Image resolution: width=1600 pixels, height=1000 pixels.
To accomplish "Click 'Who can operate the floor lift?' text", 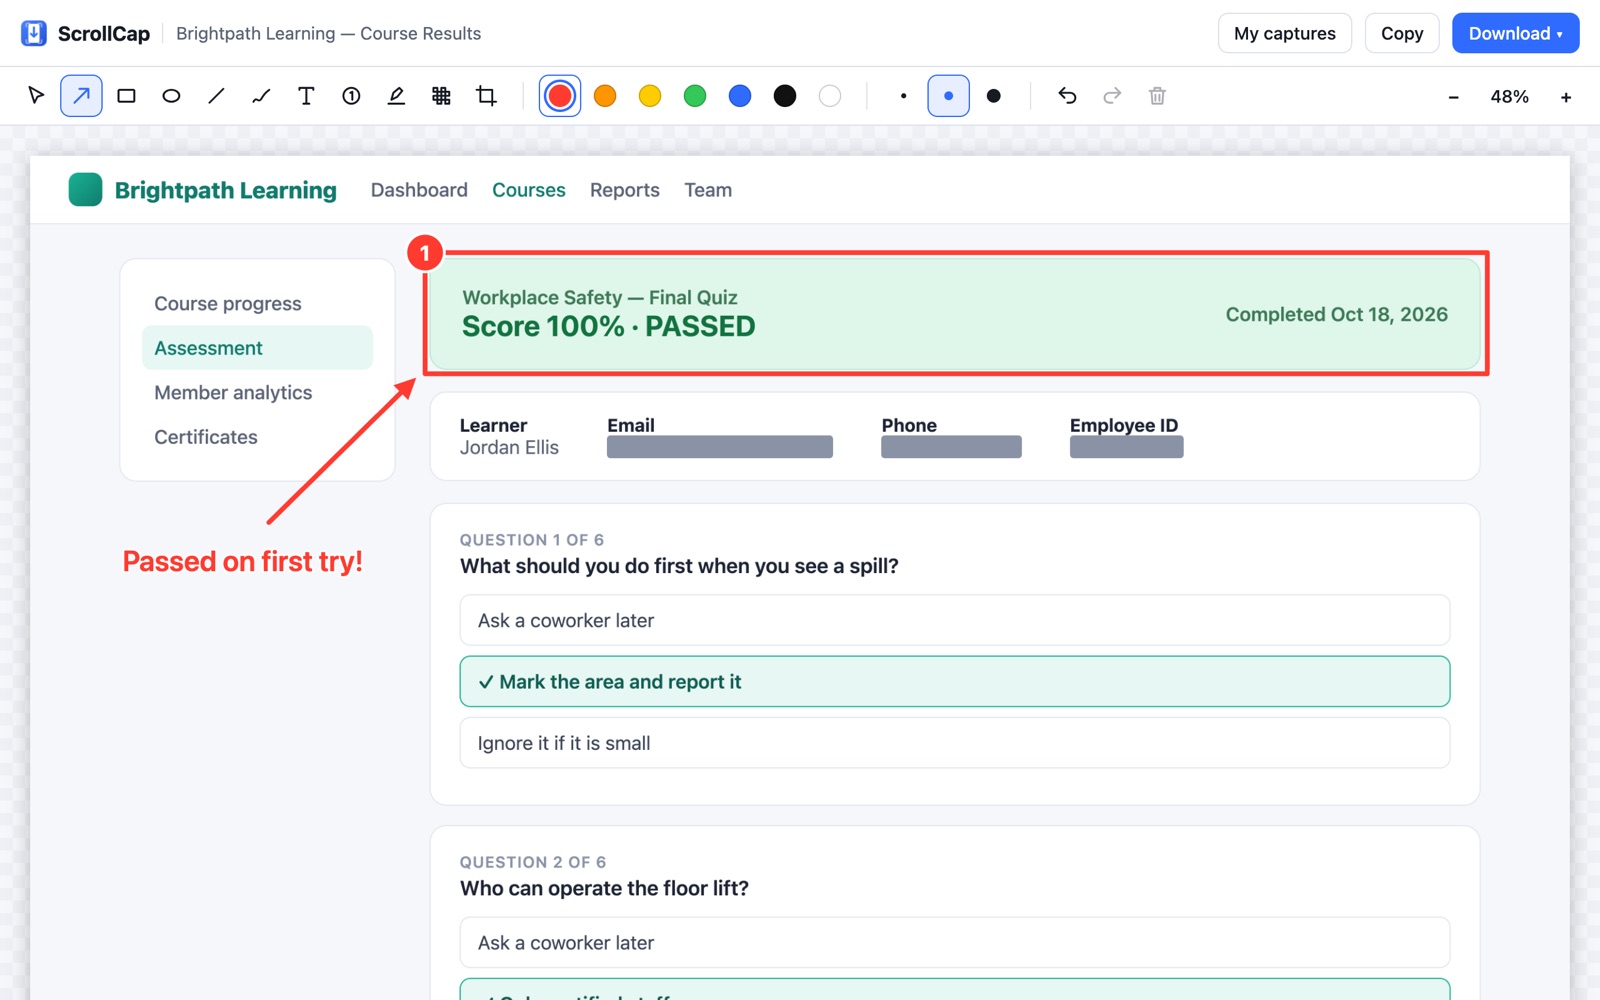I will [x=604, y=888].
